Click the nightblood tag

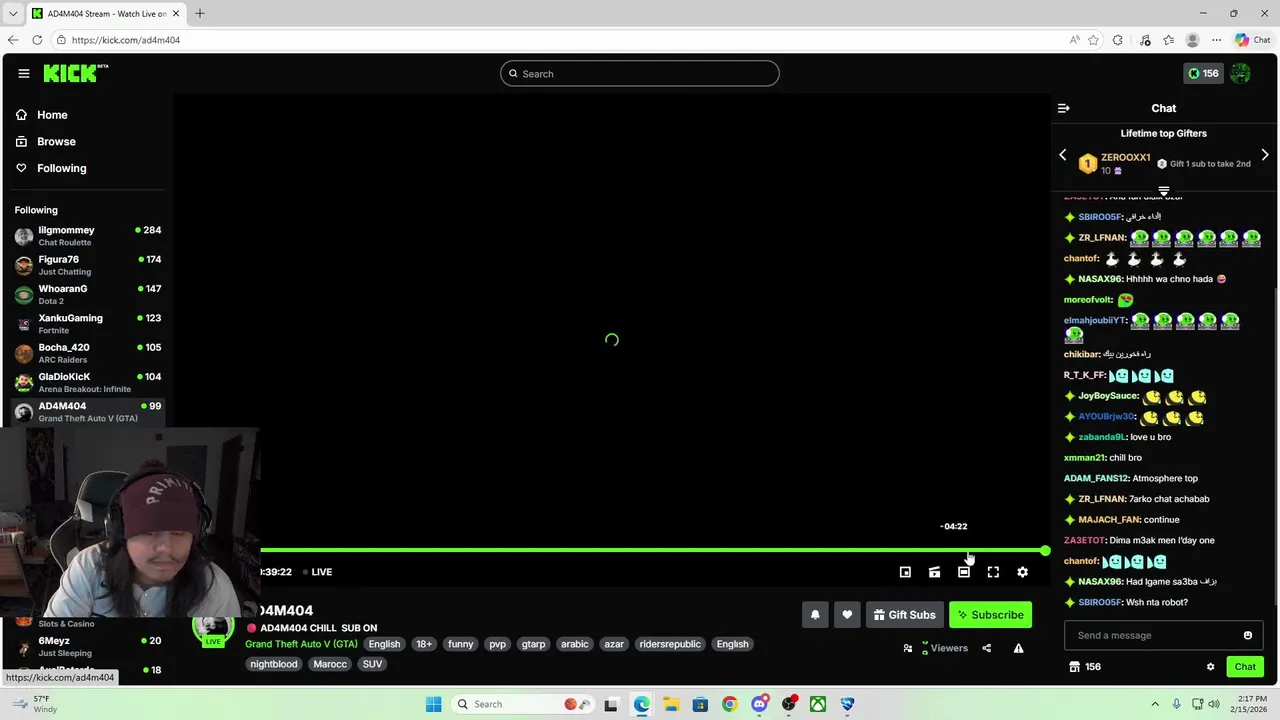pyautogui.click(x=274, y=664)
